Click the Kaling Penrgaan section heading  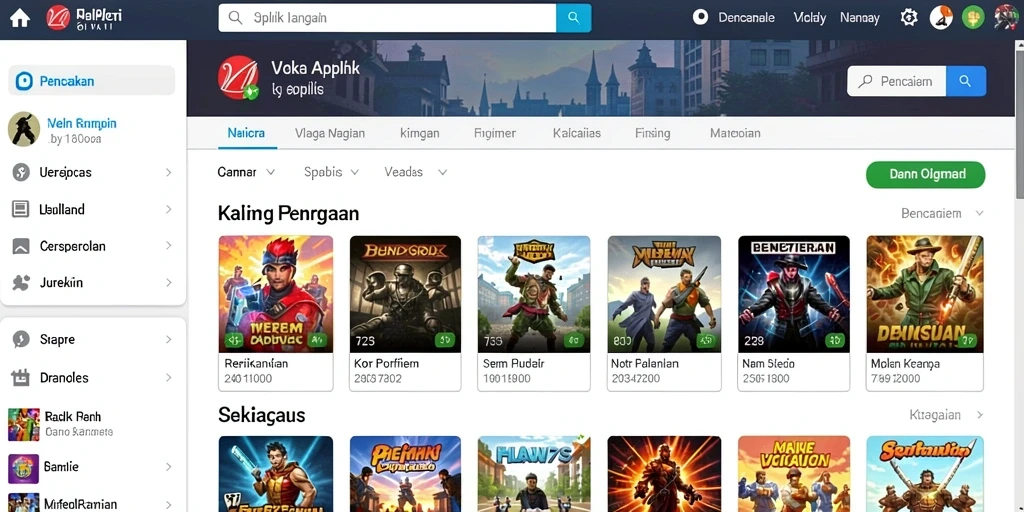coord(288,214)
